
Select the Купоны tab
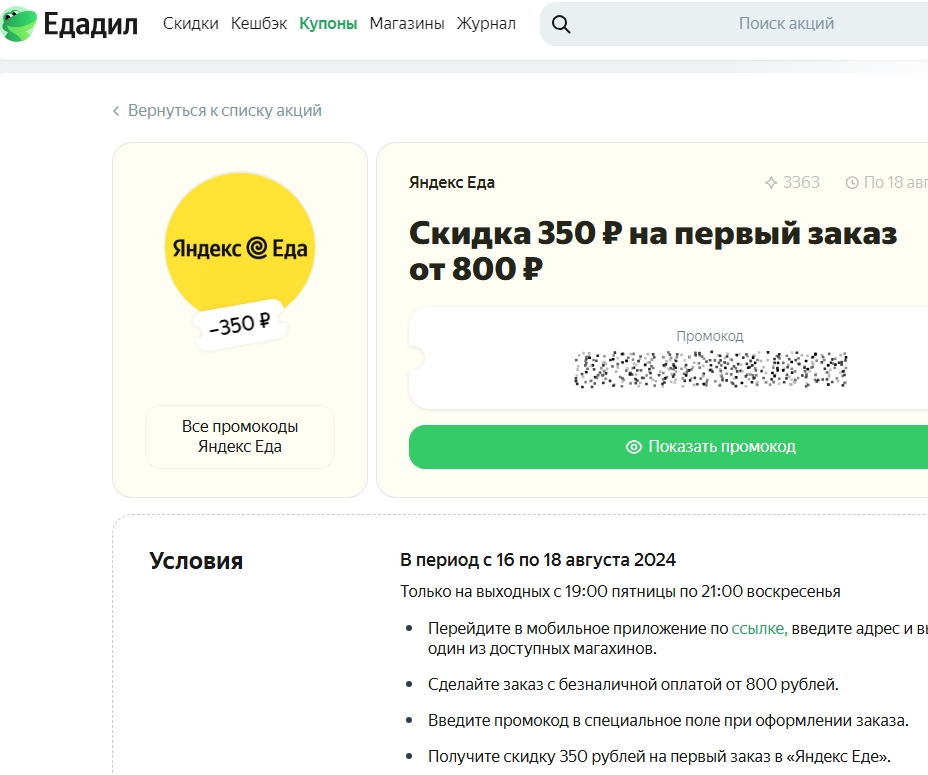click(328, 24)
